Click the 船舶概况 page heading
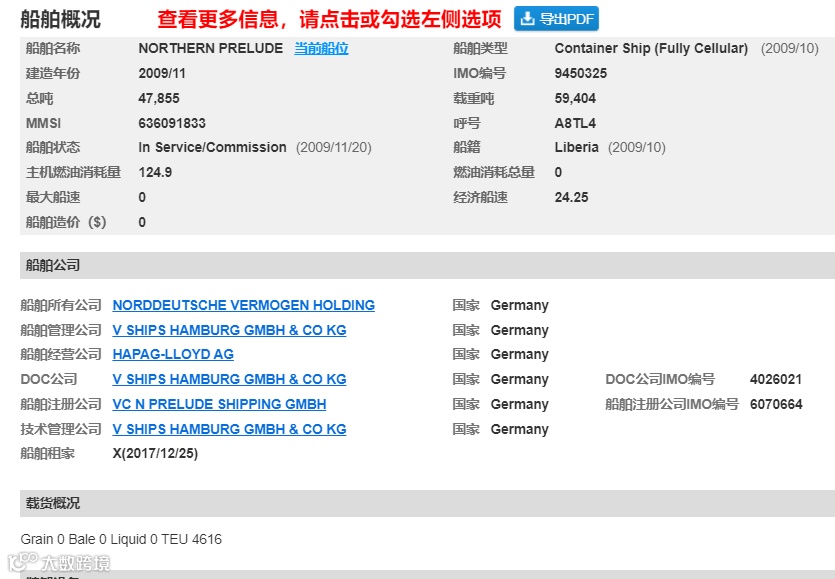The image size is (835, 579). tap(60, 19)
